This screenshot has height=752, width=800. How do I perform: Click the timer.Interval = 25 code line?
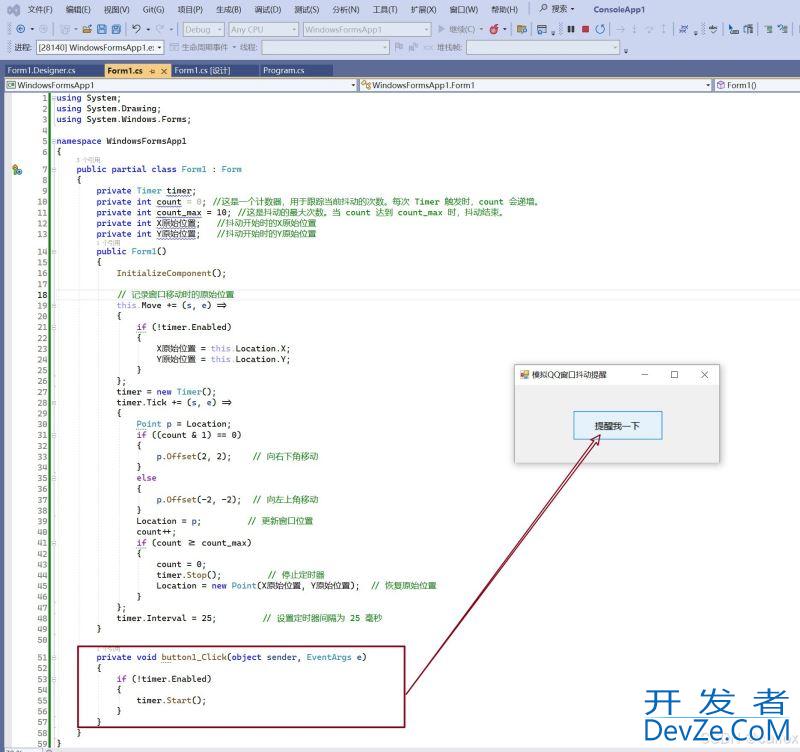click(x=166, y=618)
